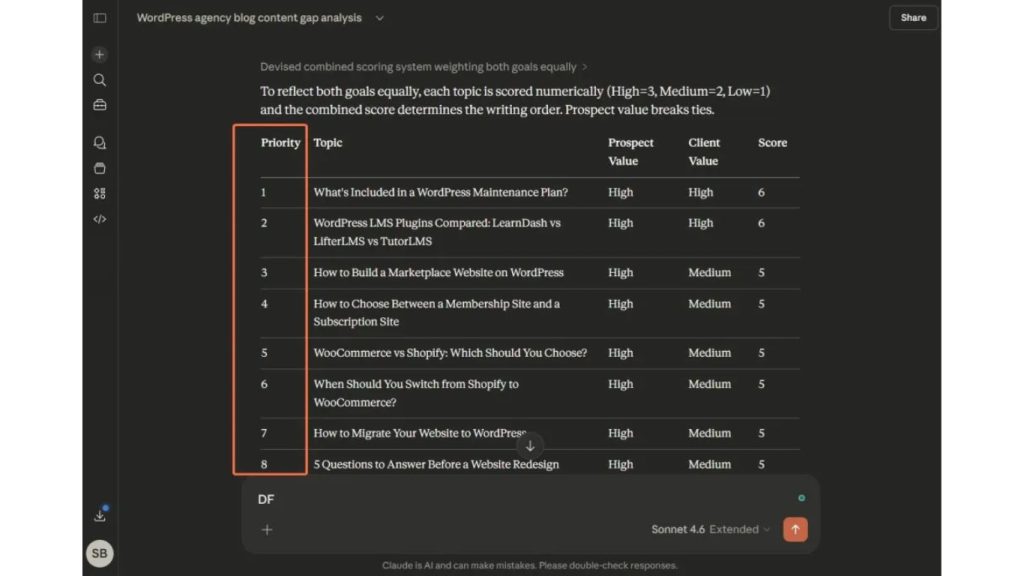Add attachment using plus icon in composer
The image size is (1024, 576).
point(267,530)
